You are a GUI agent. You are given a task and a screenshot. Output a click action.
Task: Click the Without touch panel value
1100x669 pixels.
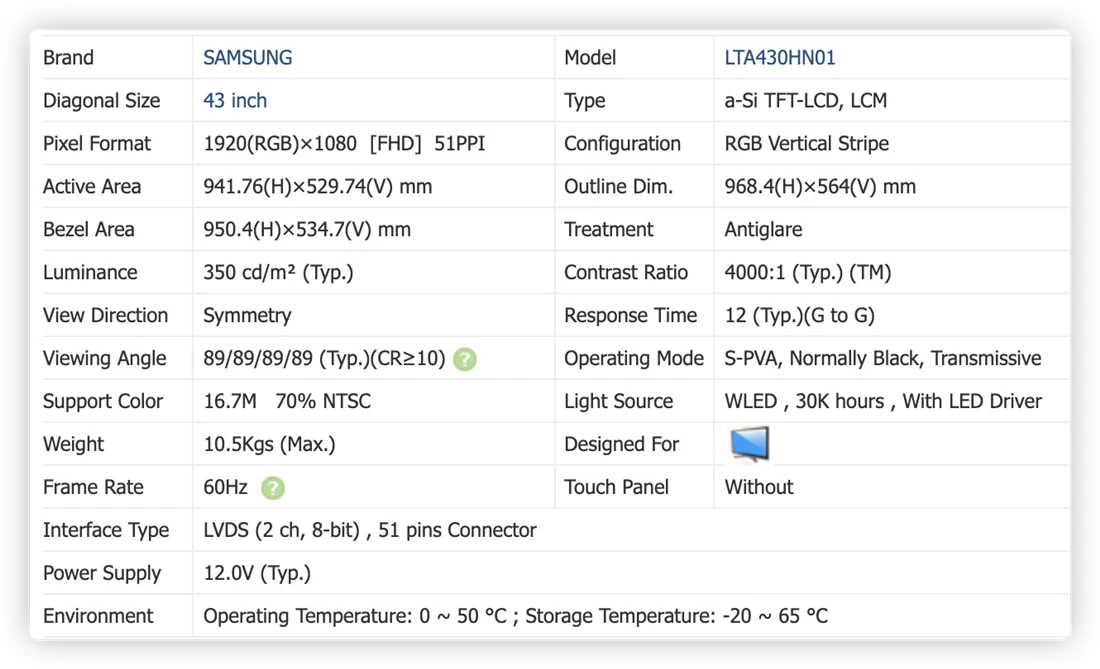coord(759,487)
